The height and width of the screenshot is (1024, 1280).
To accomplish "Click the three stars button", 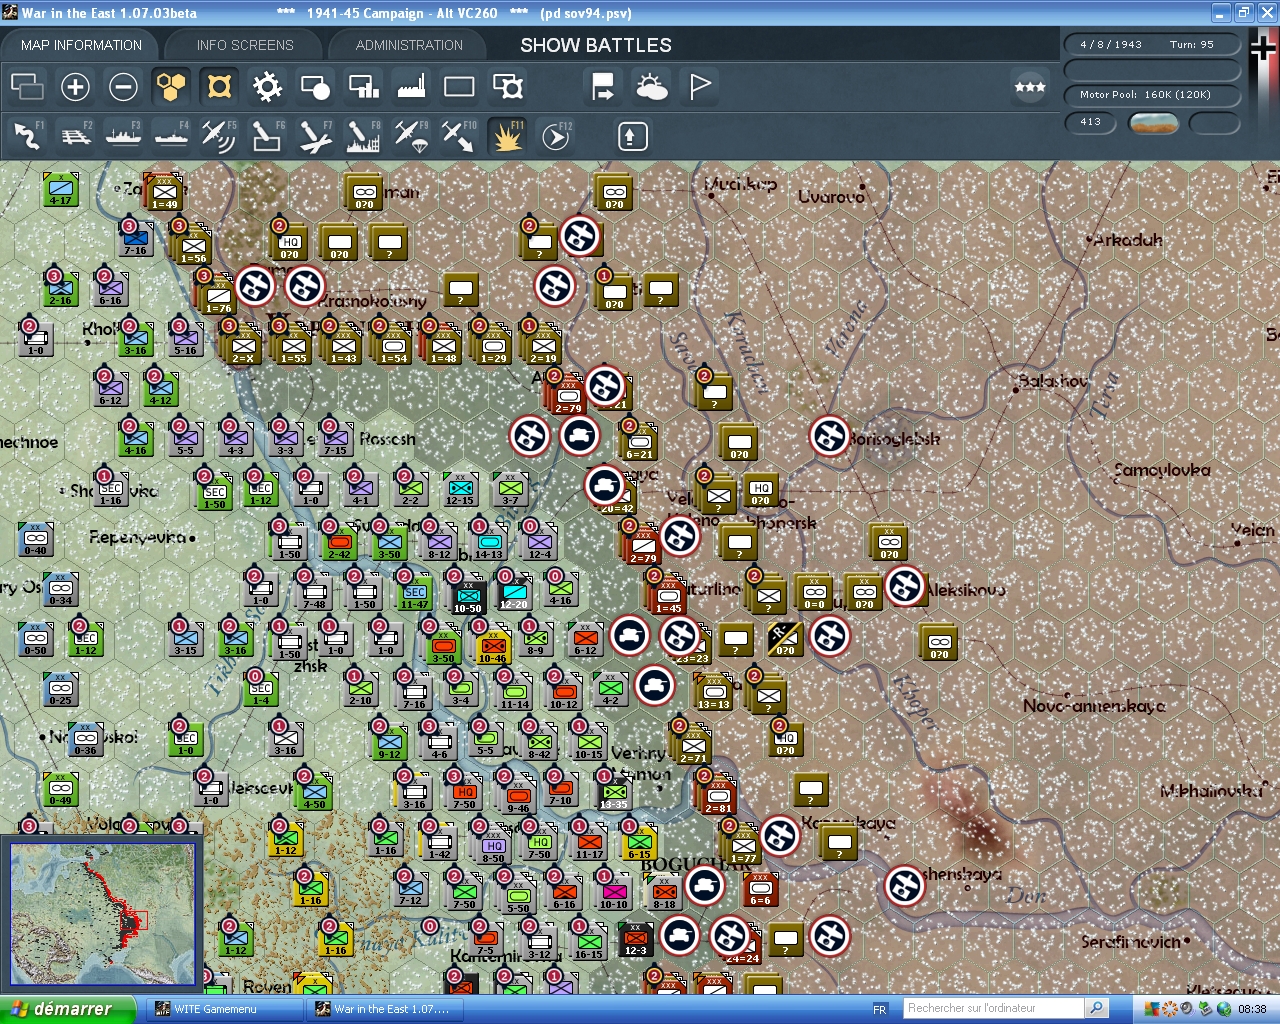I will (x=1030, y=87).
